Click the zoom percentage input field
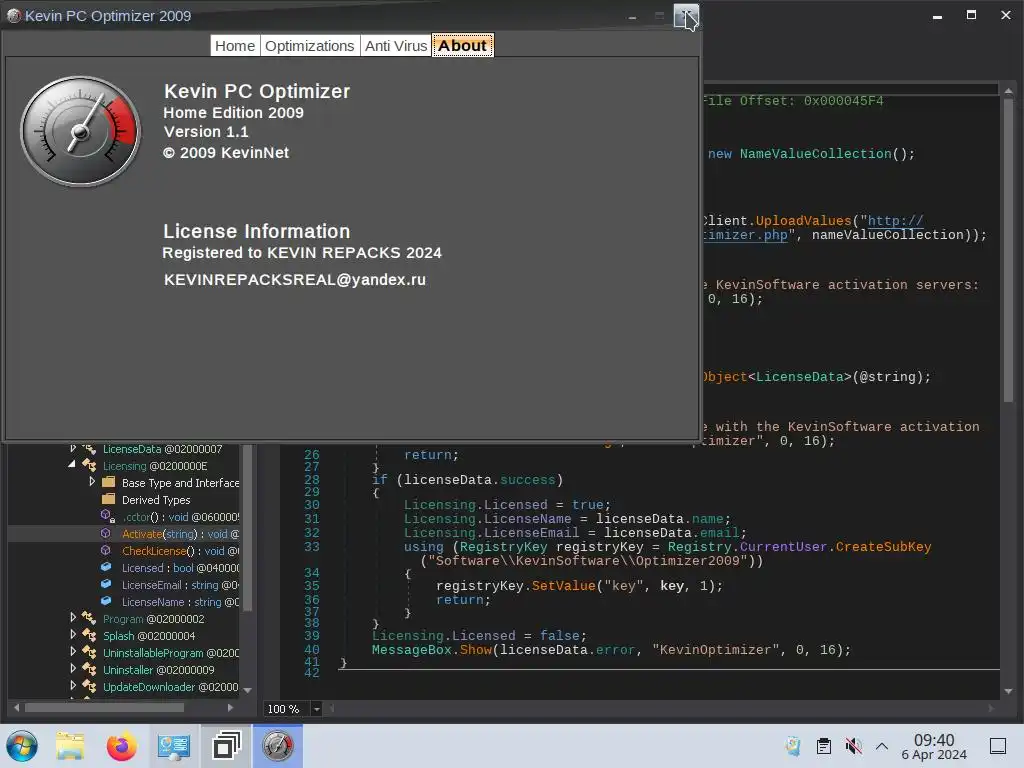The width and height of the screenshot is (1024, 768). click(x=287, y=709)
